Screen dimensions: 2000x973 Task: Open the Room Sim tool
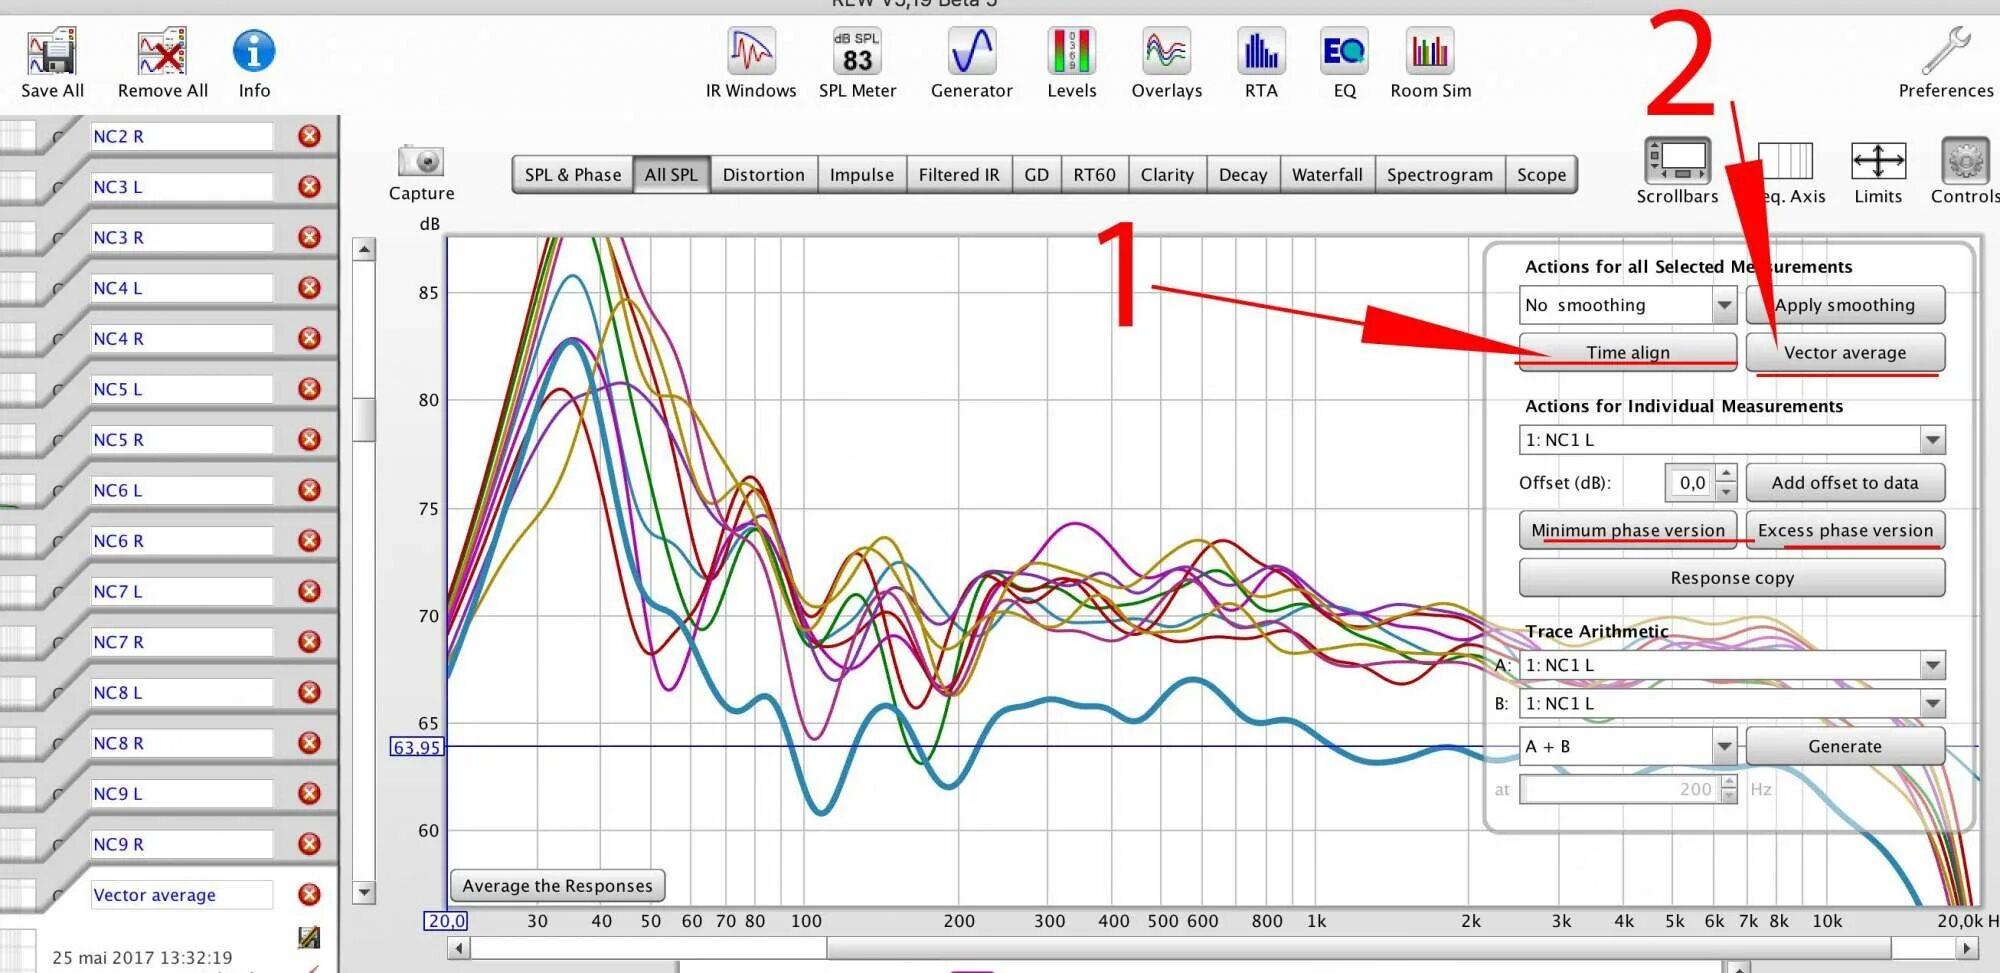pos(1430,51)
